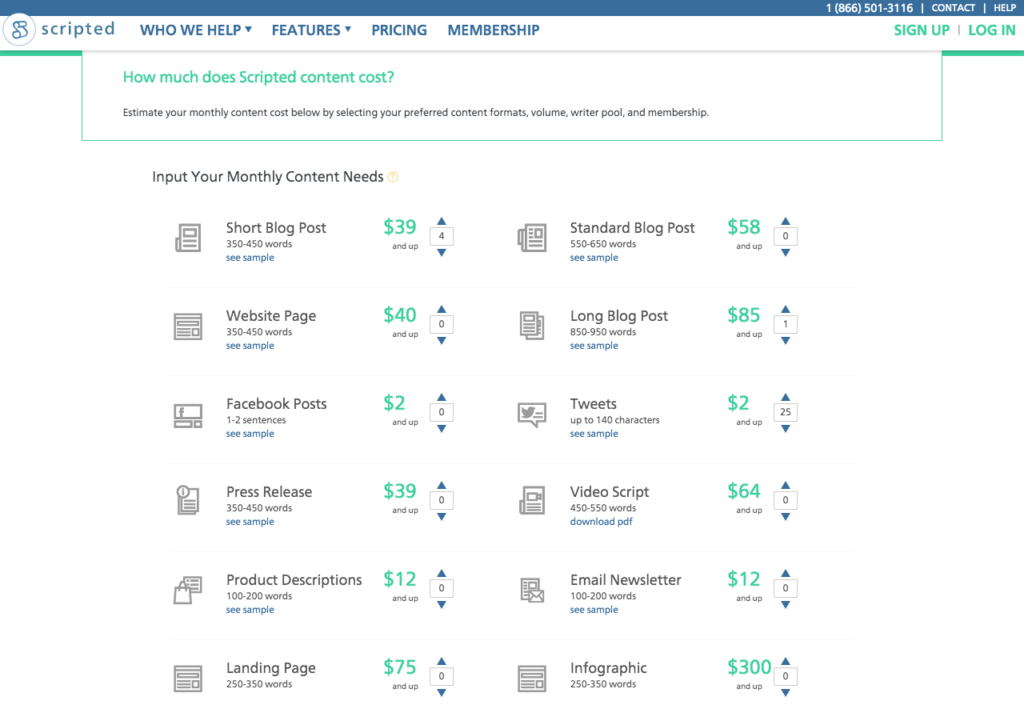Decrease Facebook Posts quantity

click(441, 428)
